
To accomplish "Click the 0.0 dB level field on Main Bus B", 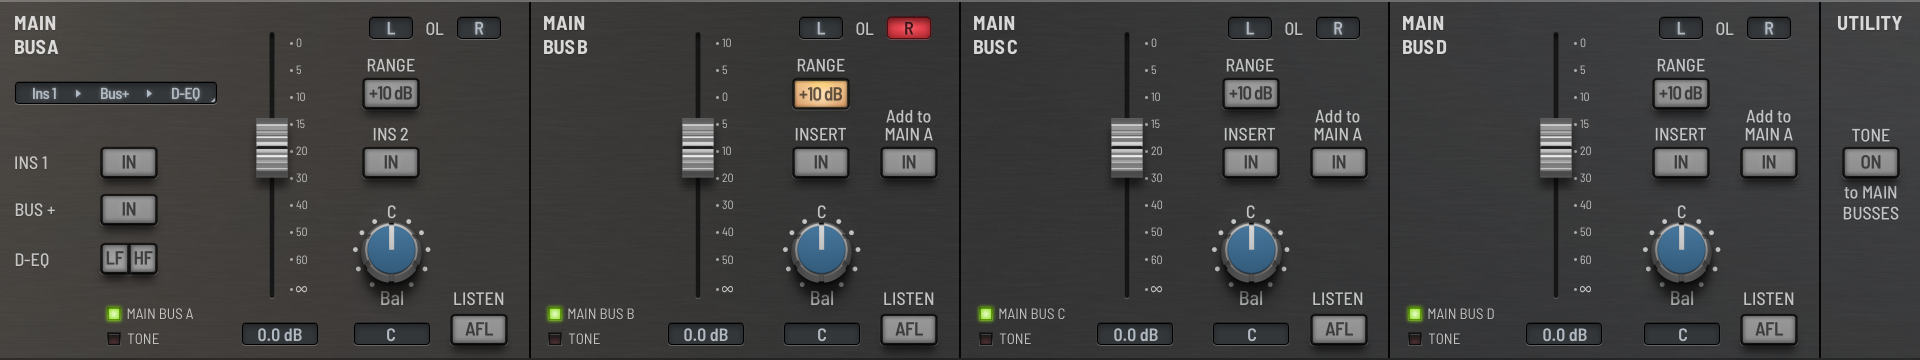I will (706, 334).
